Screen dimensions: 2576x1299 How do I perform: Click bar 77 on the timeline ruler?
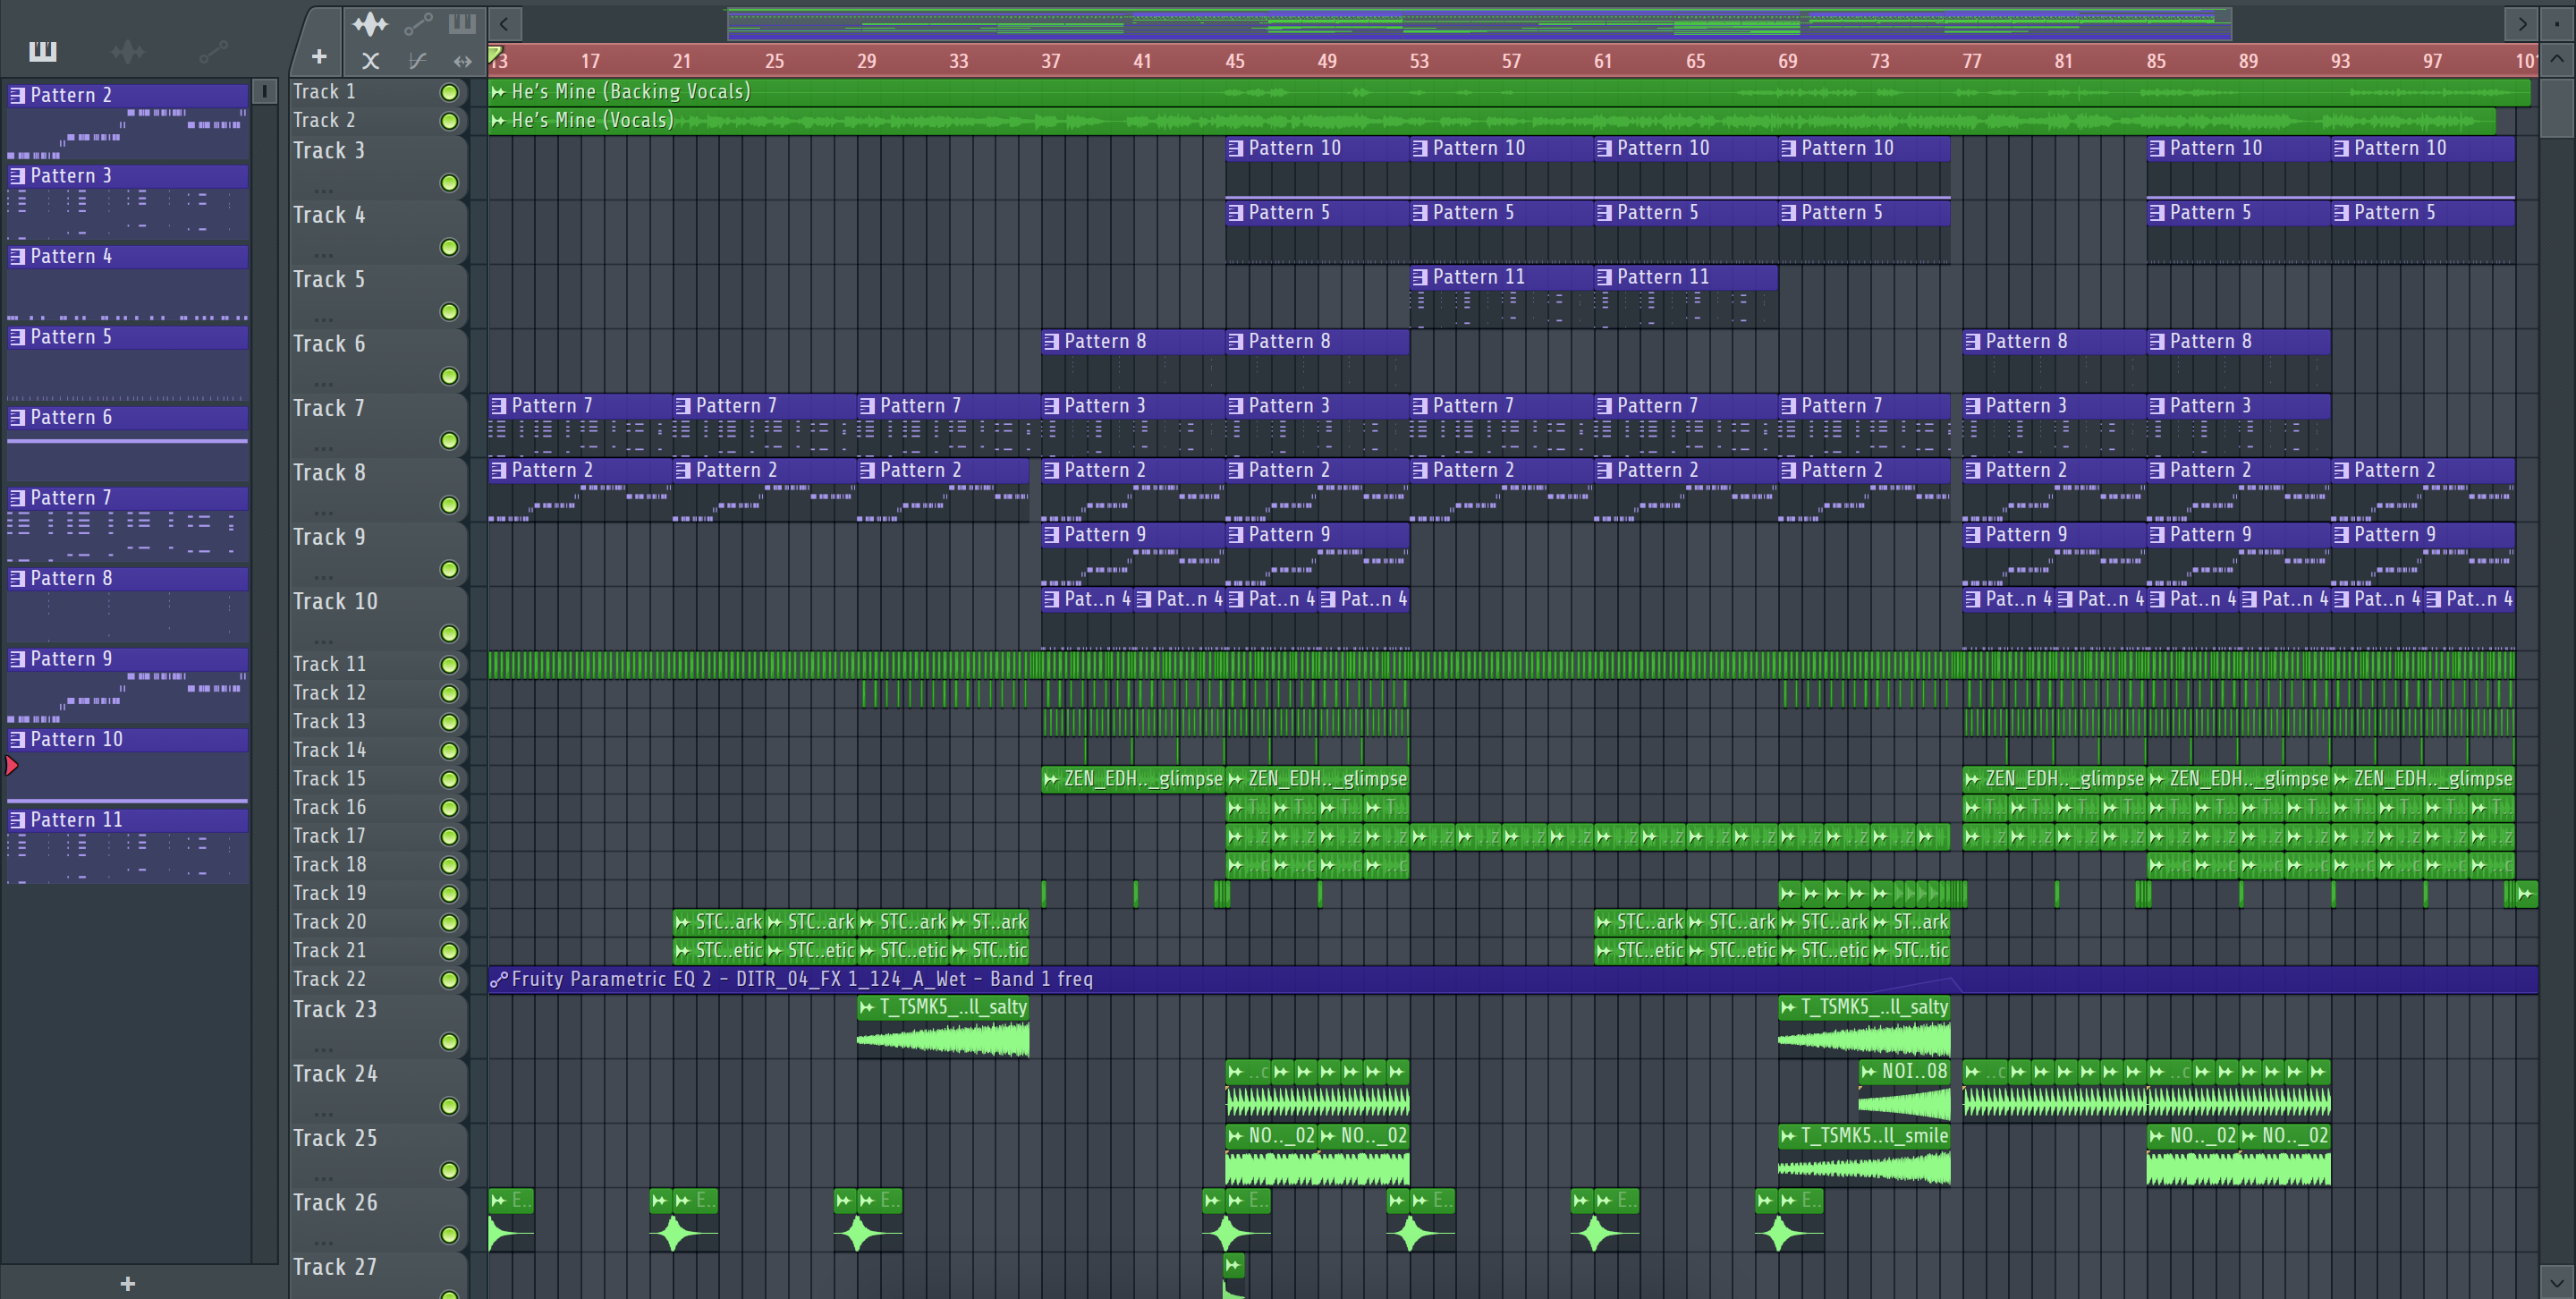coord(1972,61)
